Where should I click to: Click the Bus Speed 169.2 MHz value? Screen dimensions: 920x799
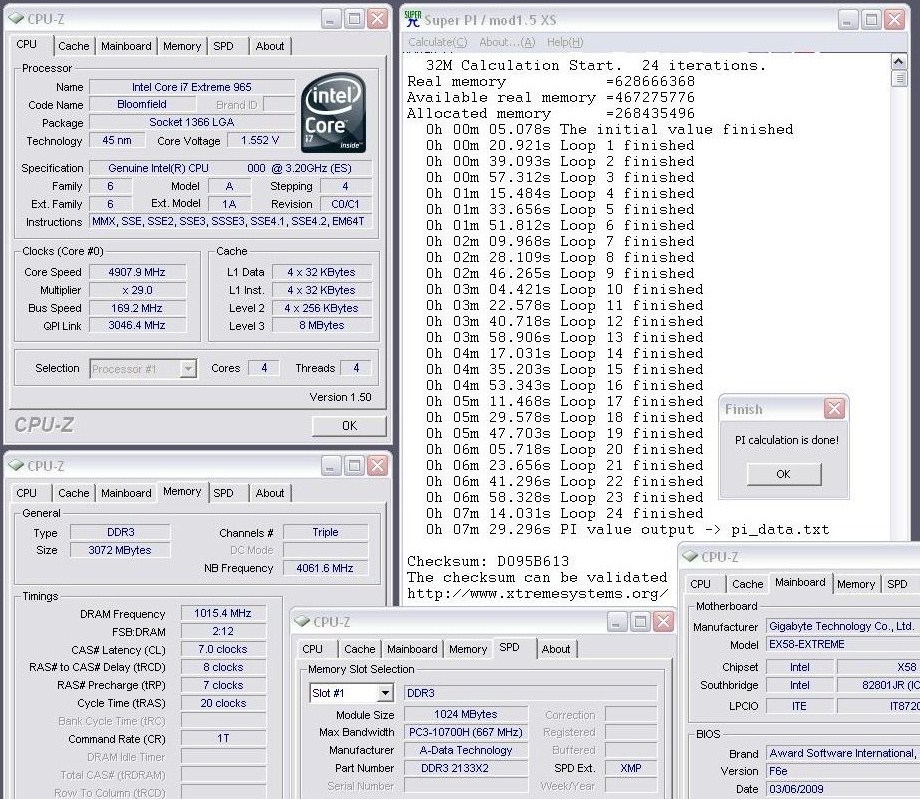coord(137,308)
